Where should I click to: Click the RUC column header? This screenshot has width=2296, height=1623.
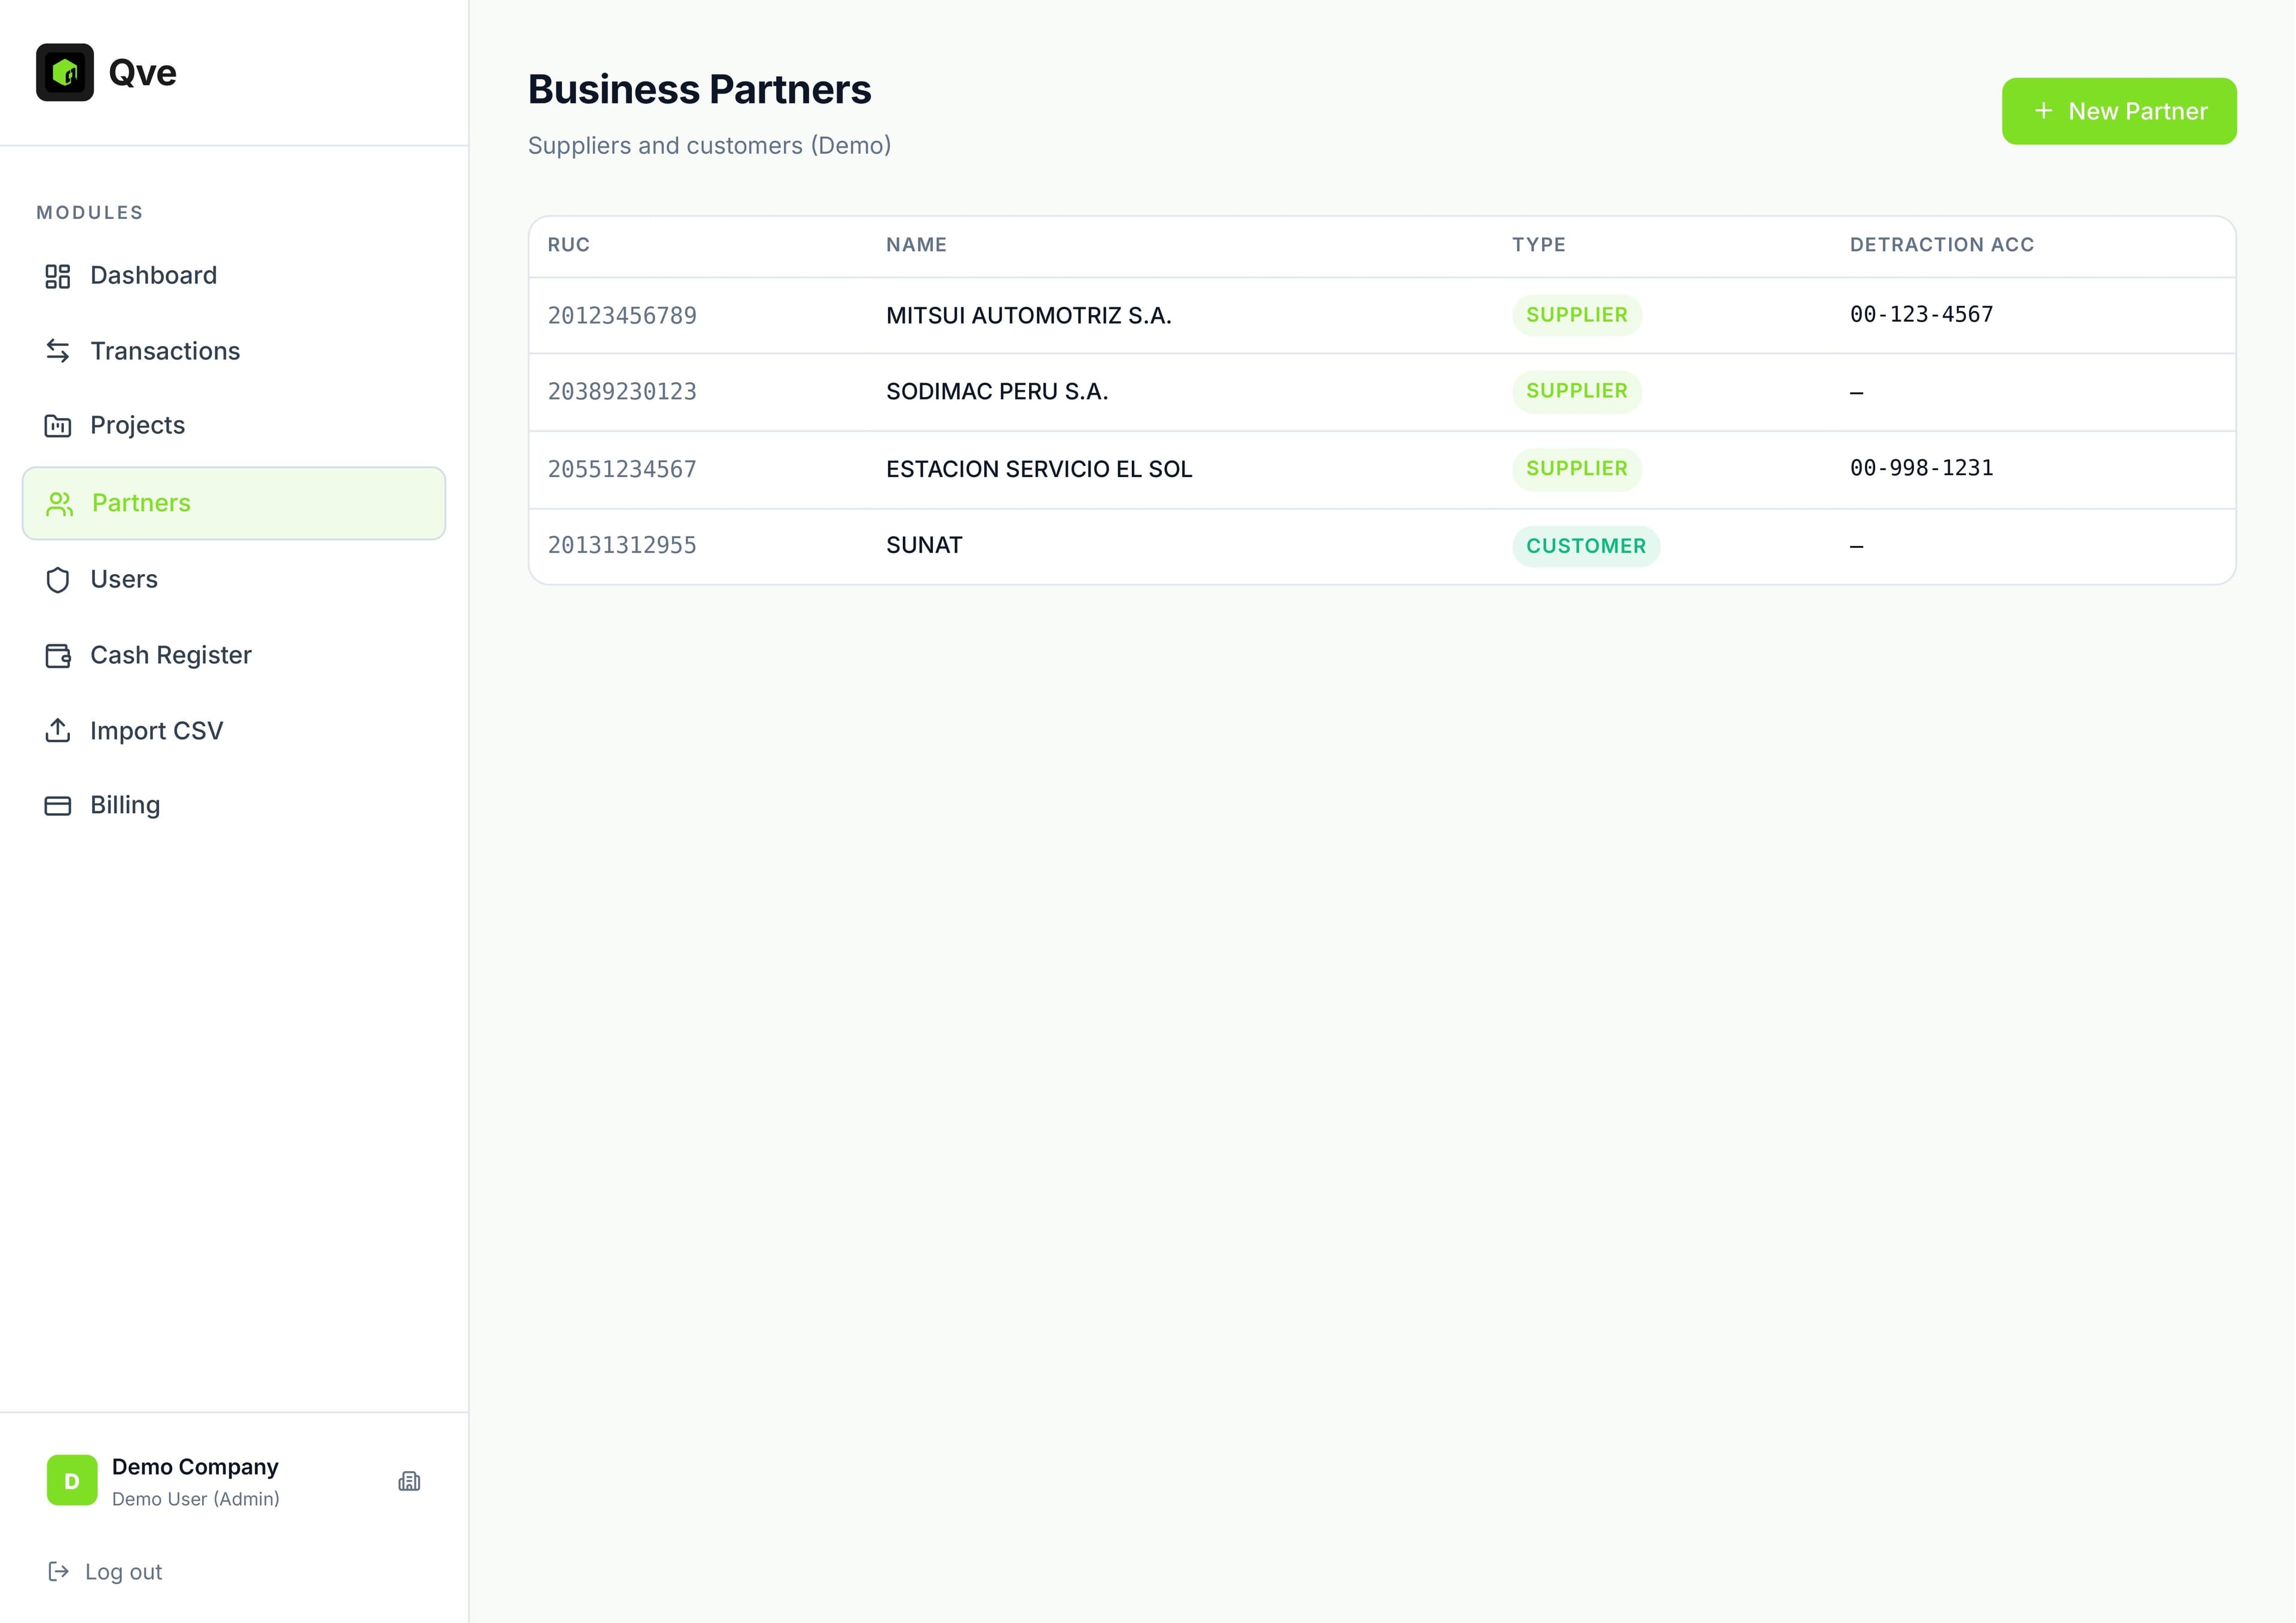[568, 244]
